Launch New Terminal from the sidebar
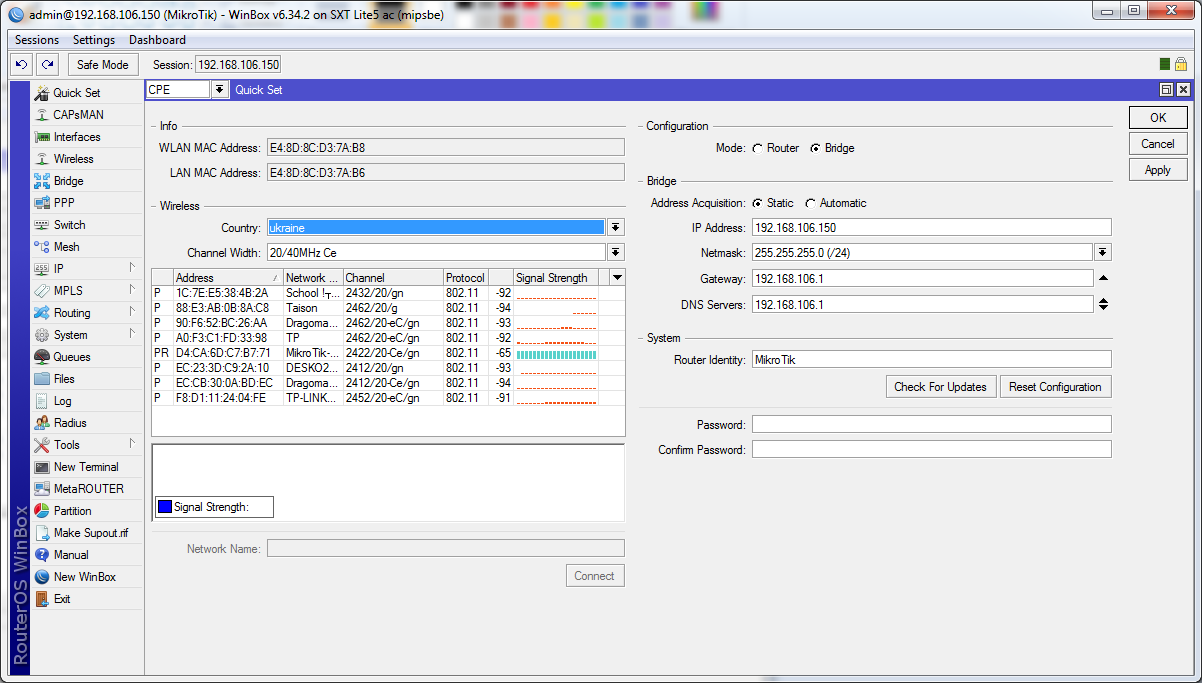 [x=85, y=467]
